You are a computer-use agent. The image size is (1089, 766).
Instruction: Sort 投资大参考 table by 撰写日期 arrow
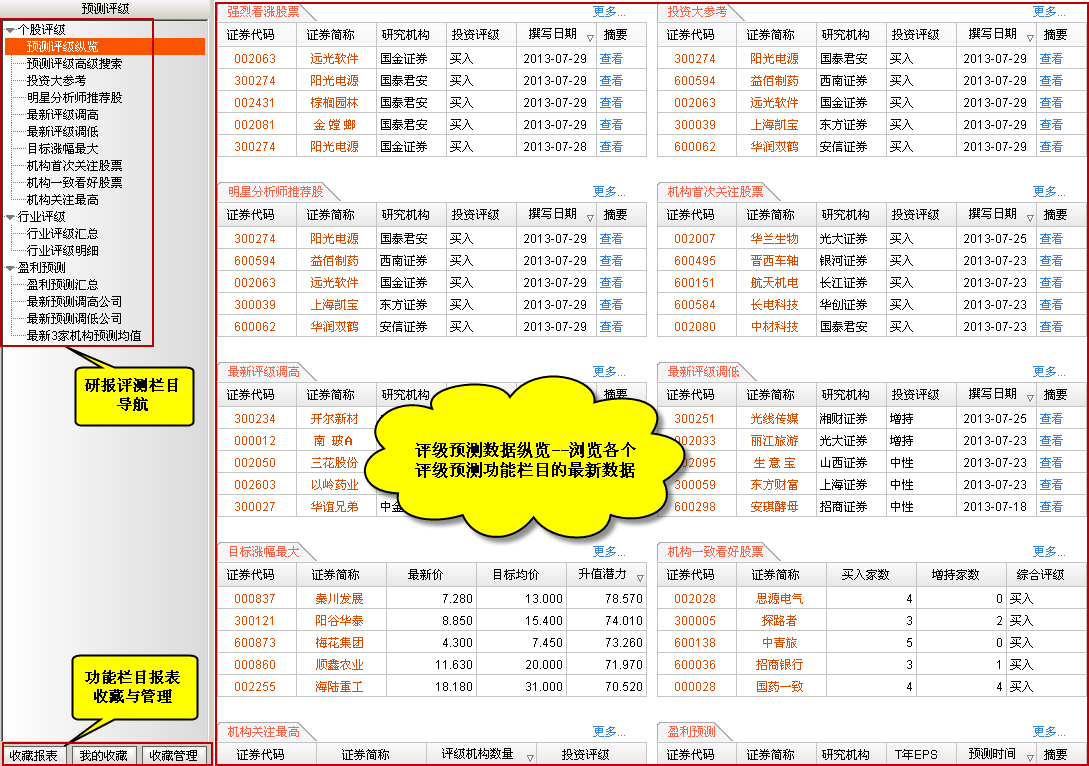pyautogui.click(x=1029, y=37)
